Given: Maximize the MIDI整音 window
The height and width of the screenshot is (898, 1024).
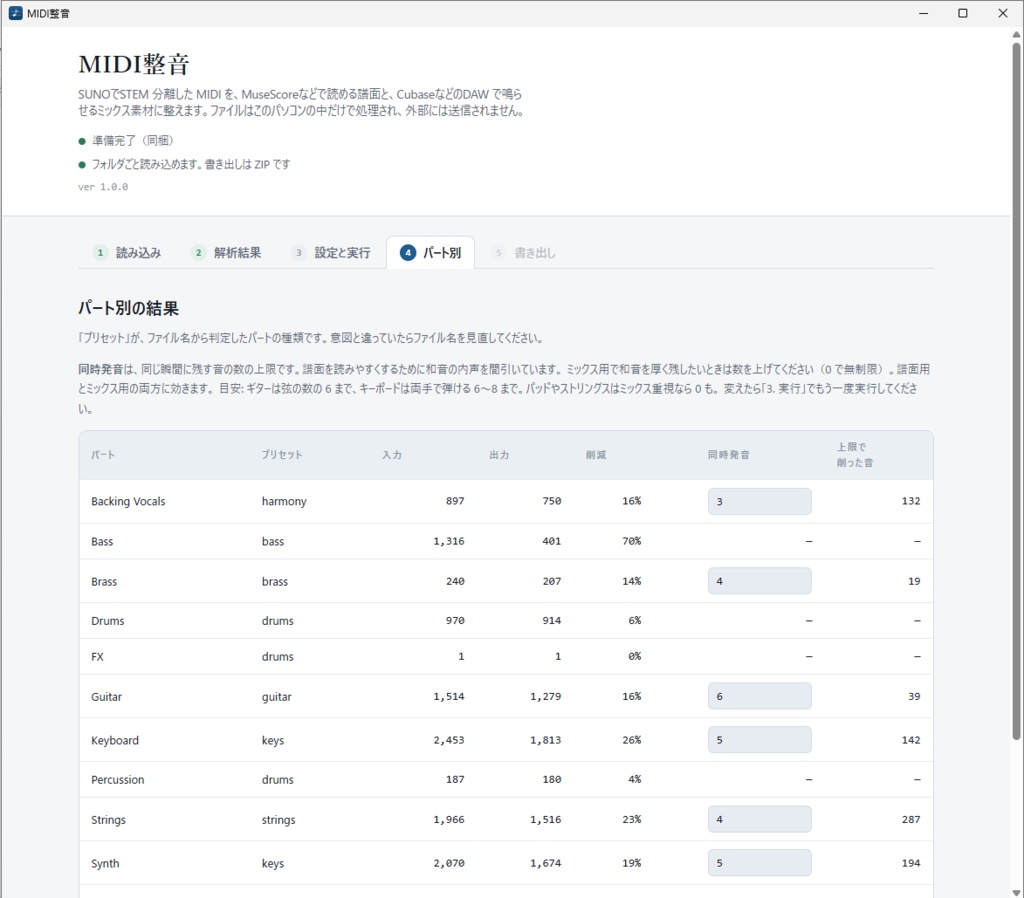Looking at the screenshot, I should click(963, 13).
